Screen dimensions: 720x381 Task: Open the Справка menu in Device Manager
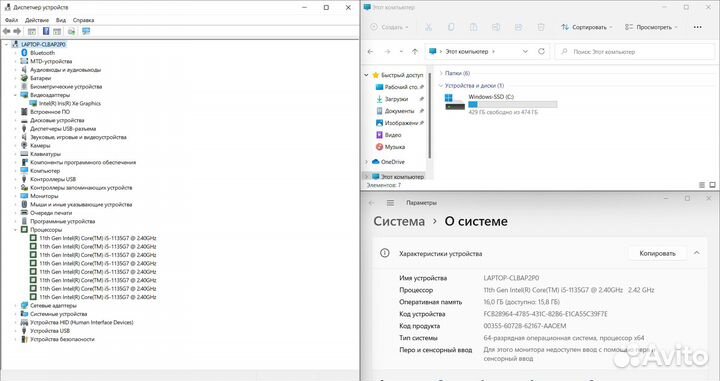point(83,20)
